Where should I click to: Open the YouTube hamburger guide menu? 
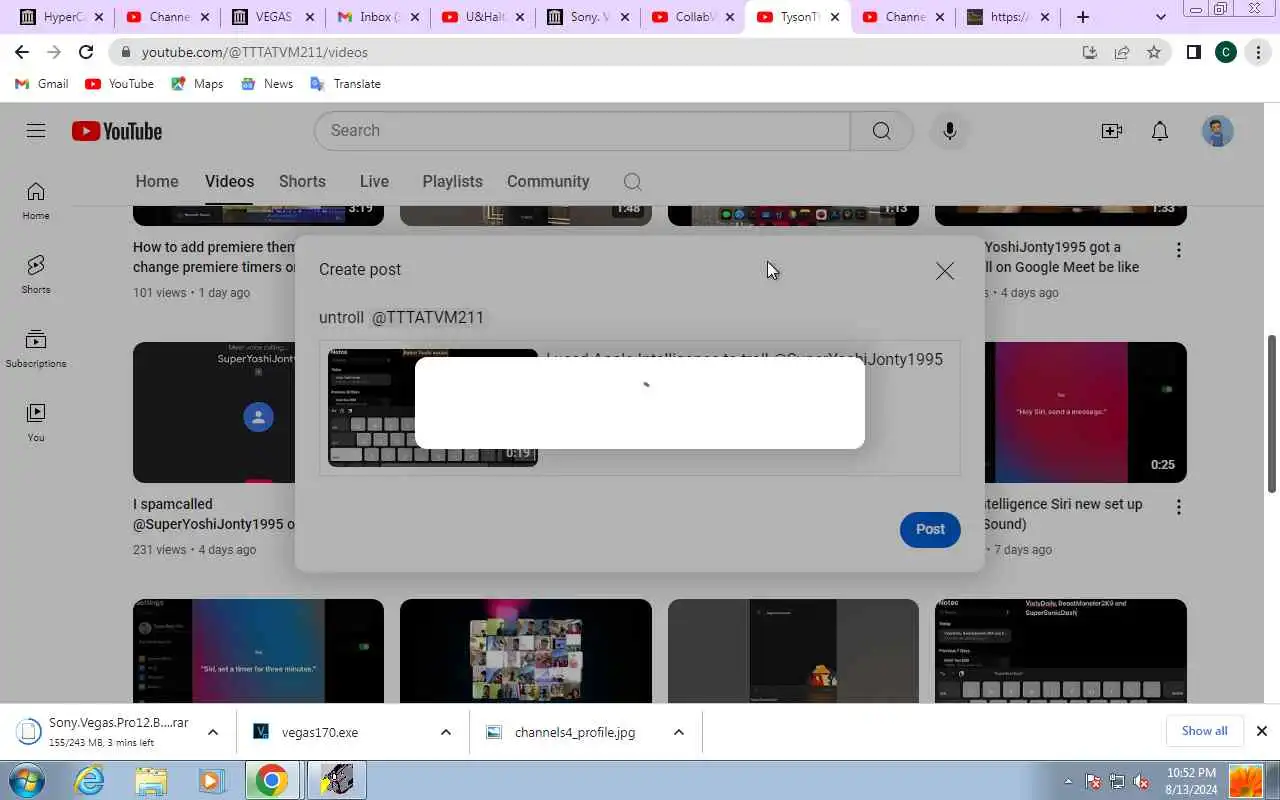point(36,130)
